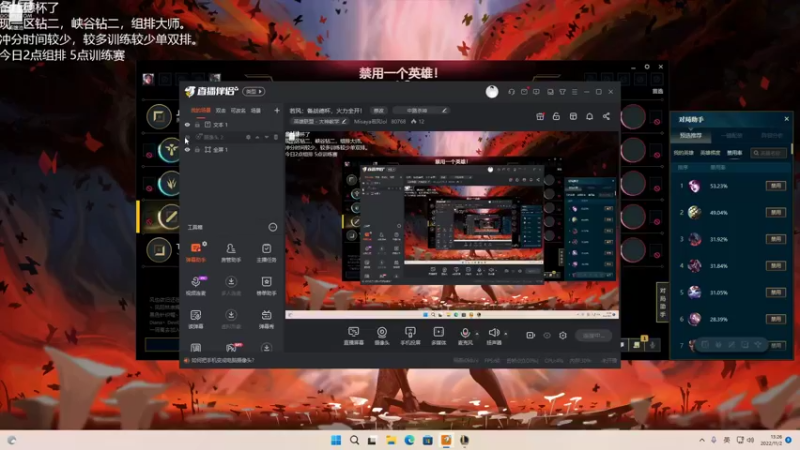Viewport: 800px width, 450px height.
Task: Open the camera help tip link
Action: pos(222,360)
